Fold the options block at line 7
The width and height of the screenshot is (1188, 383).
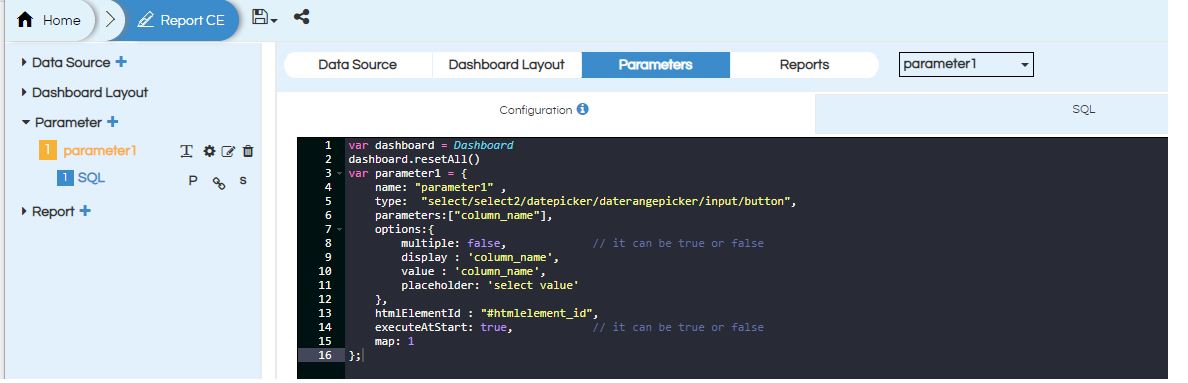pyautogui.click(x=339, y=229)
